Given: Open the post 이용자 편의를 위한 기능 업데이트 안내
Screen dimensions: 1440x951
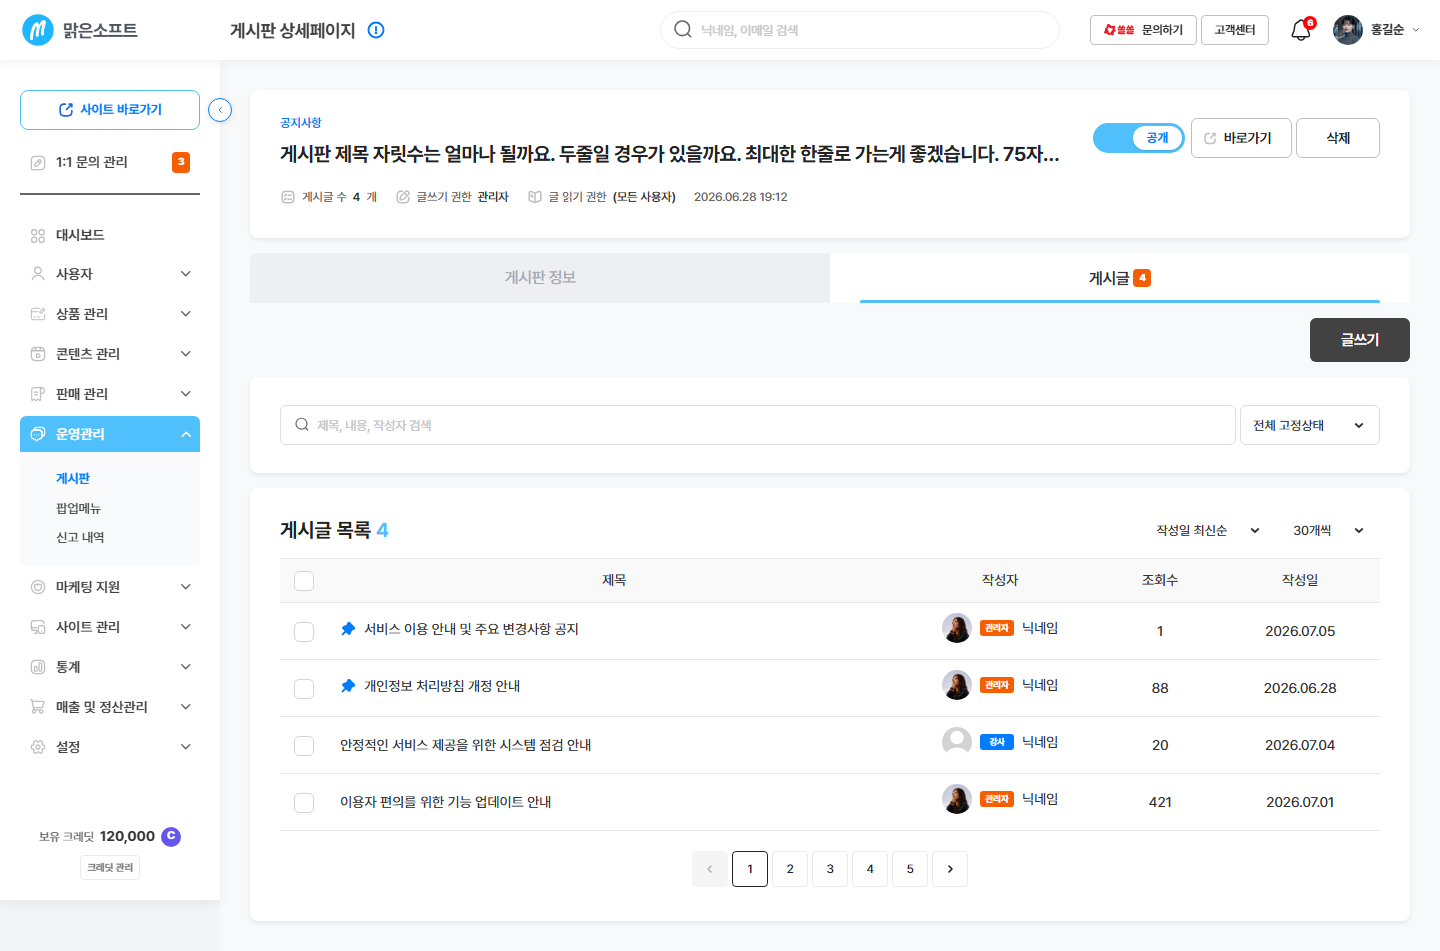Looking at the screenshot, I should click(x=446, y=802).
